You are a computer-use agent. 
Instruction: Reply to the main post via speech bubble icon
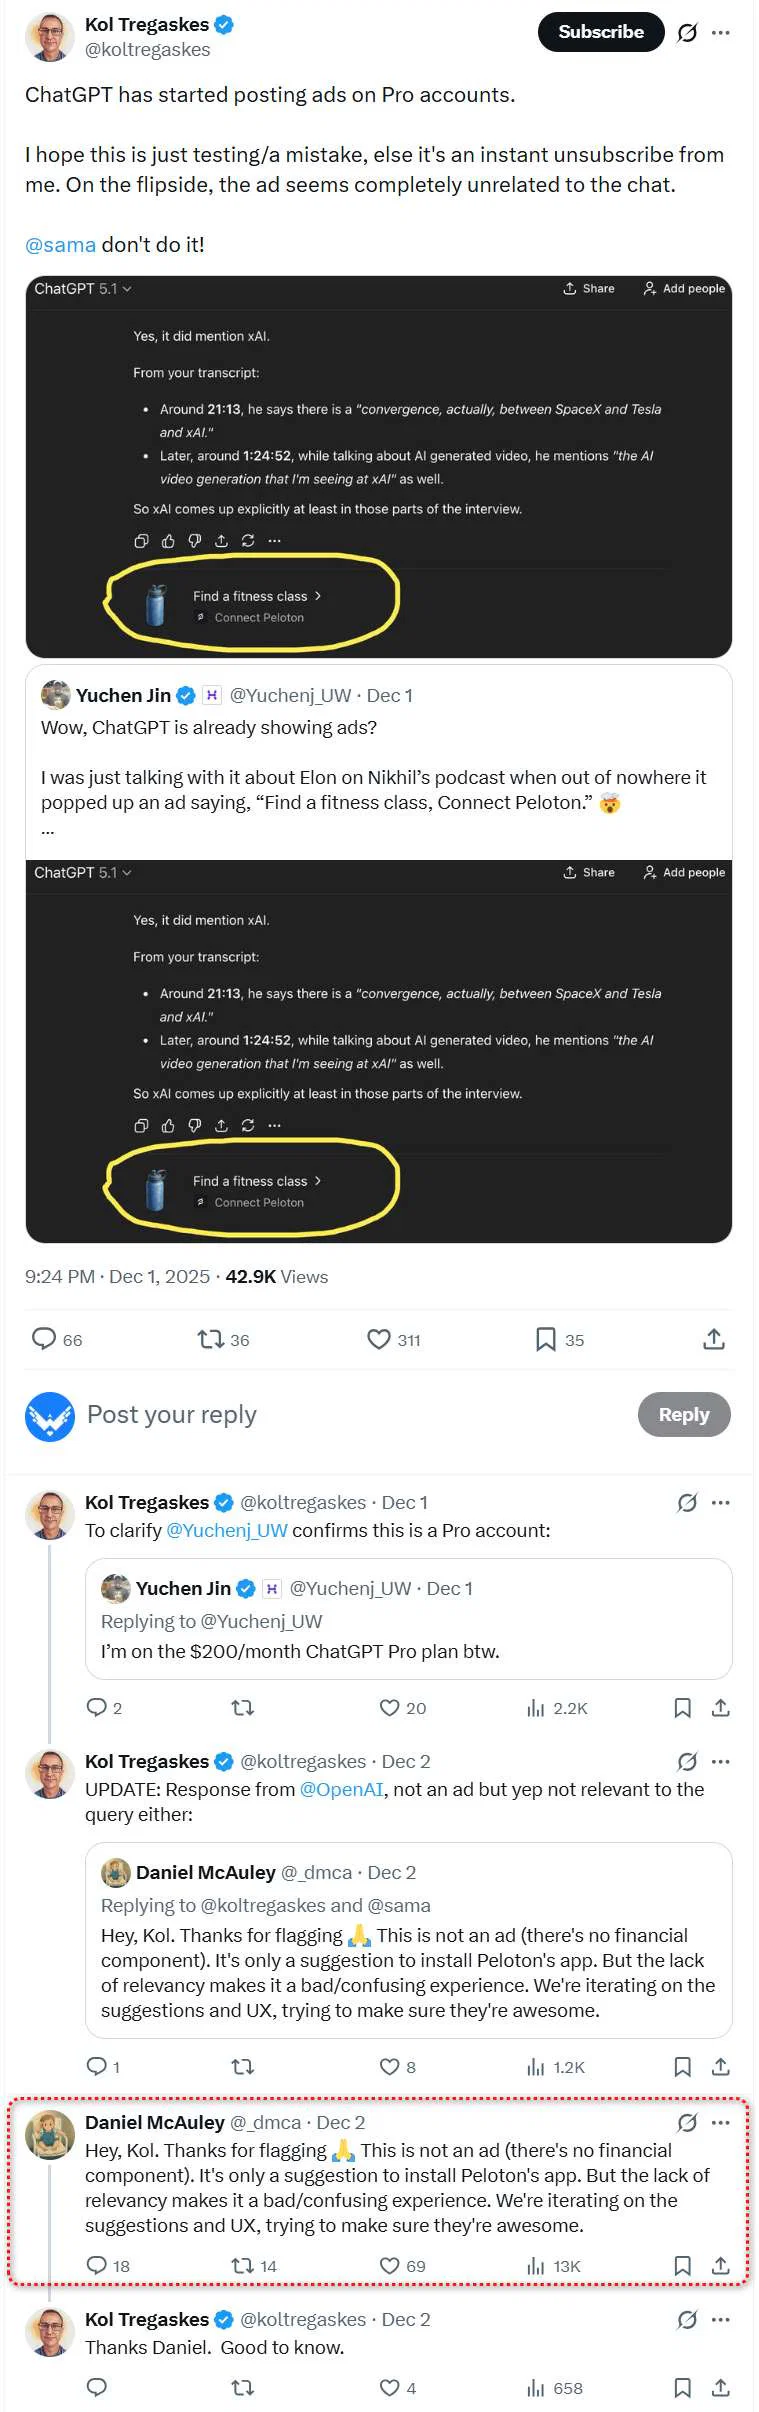click(x=44, y=1338)
